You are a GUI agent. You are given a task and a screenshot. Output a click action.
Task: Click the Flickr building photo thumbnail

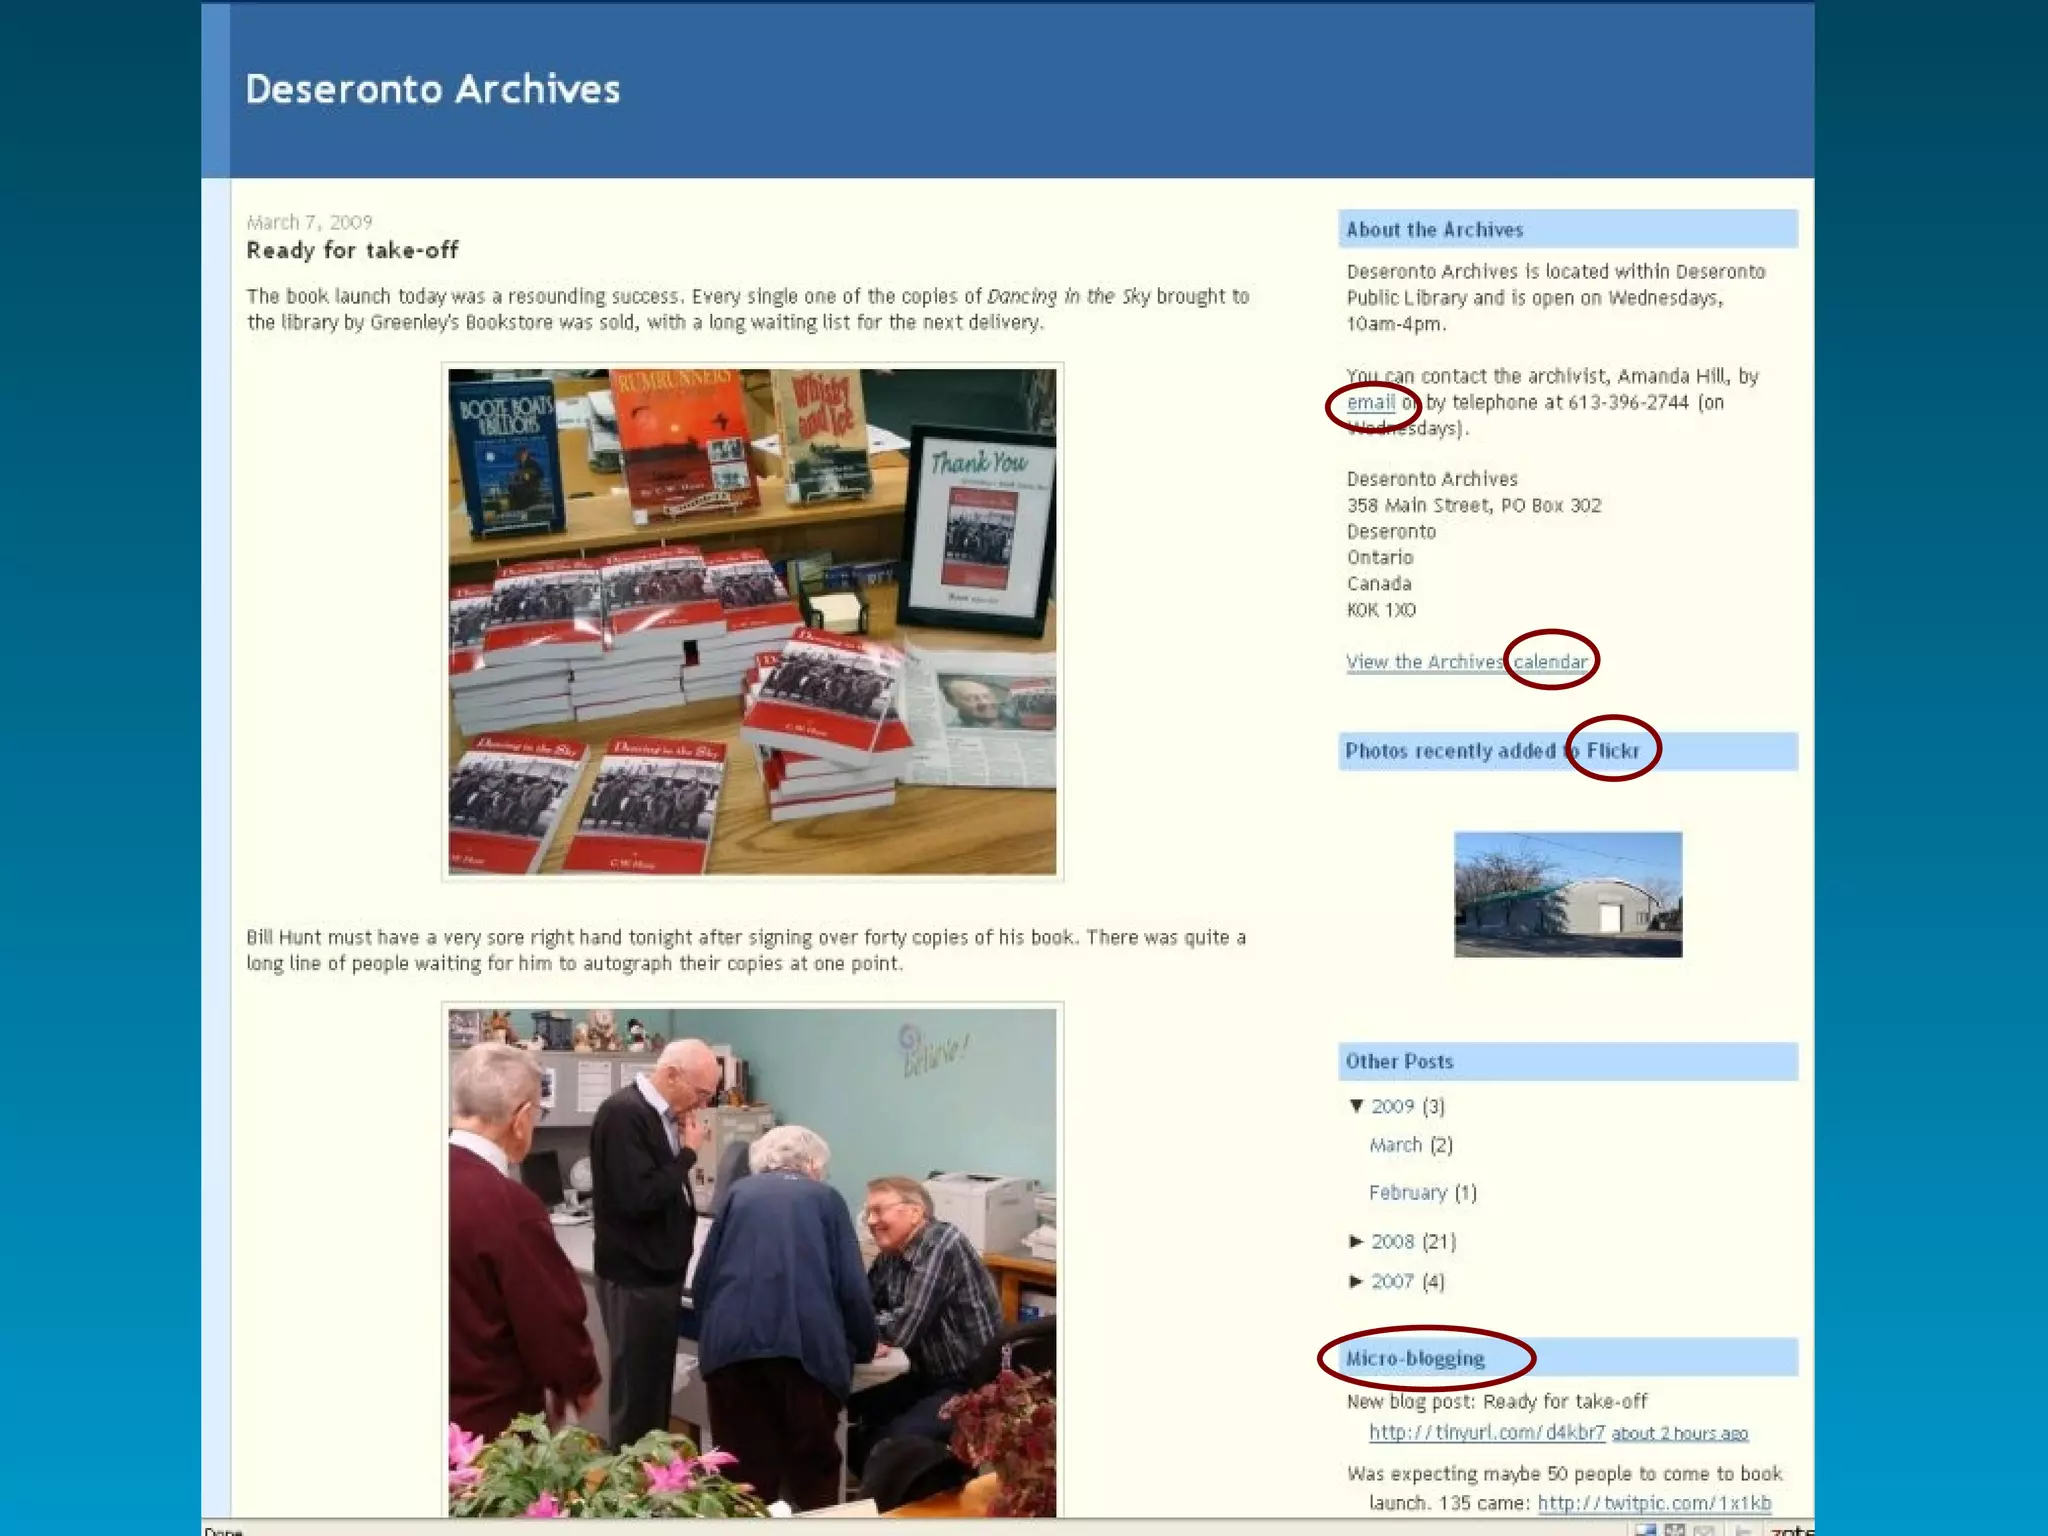(1567, 894)
